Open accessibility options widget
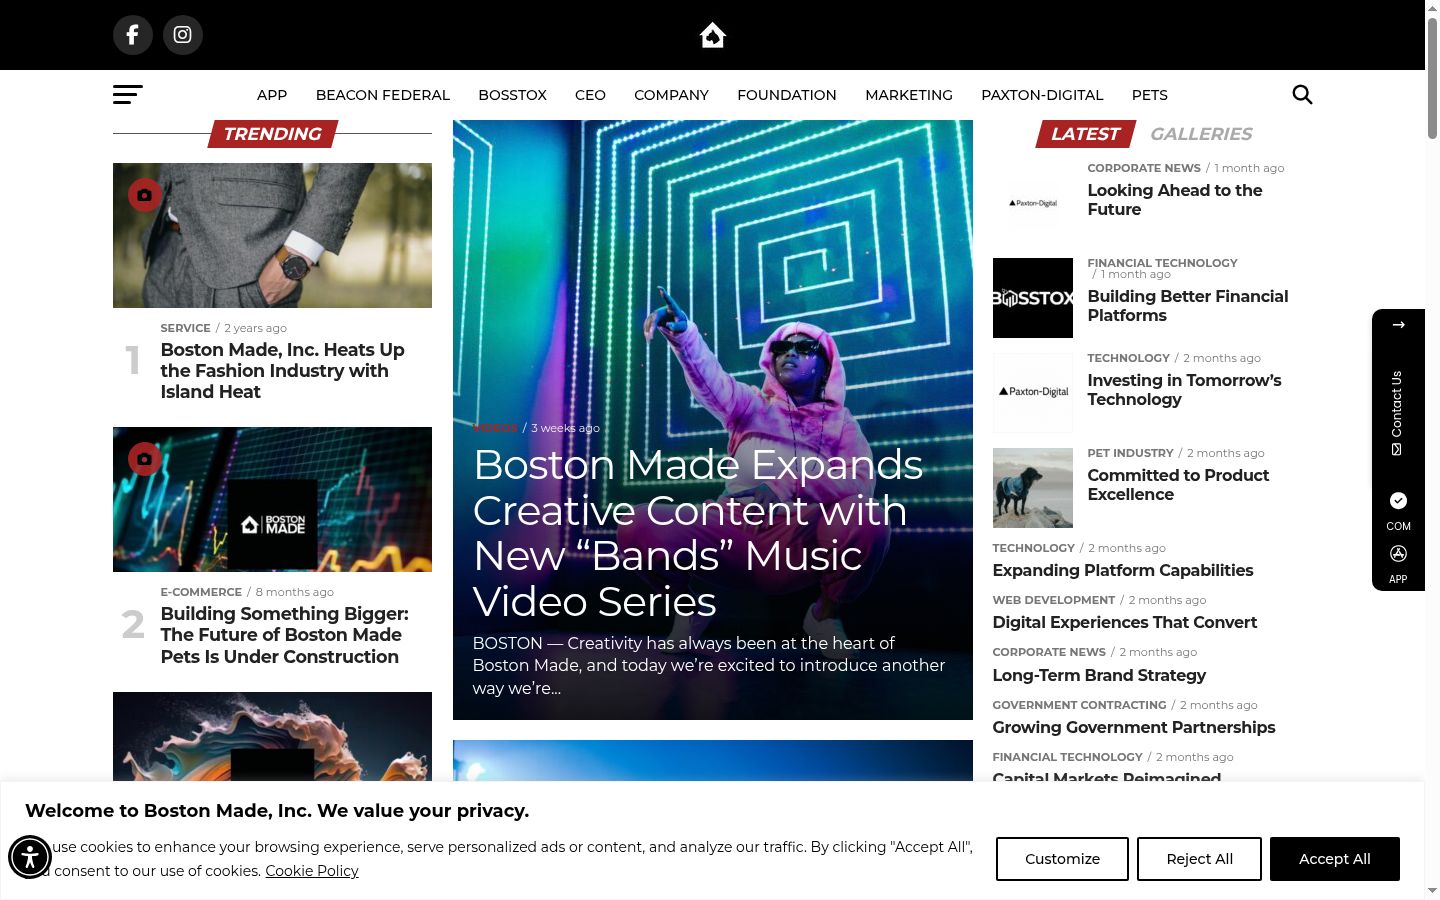This screenshot has height=900, width=1440. [30, 857]
